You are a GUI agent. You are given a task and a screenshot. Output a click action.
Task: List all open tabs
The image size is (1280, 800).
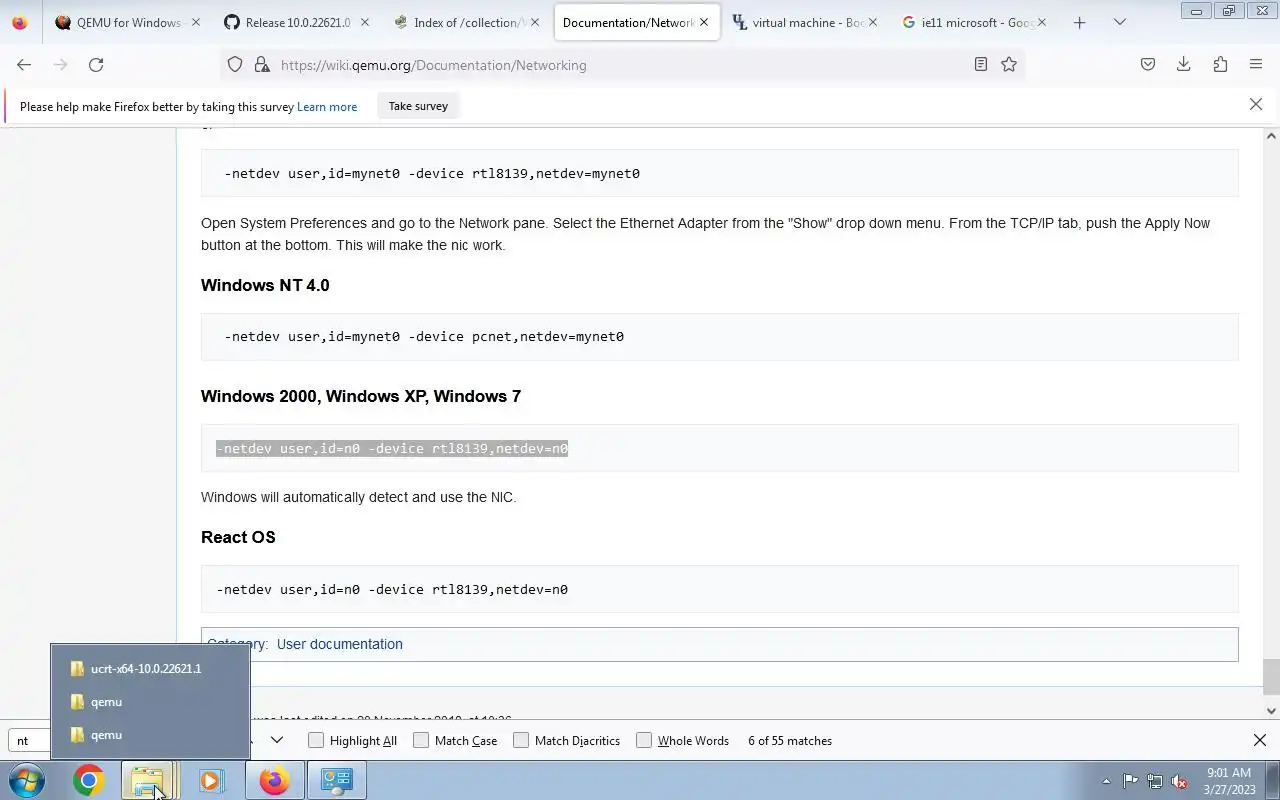click(1120, 22)
